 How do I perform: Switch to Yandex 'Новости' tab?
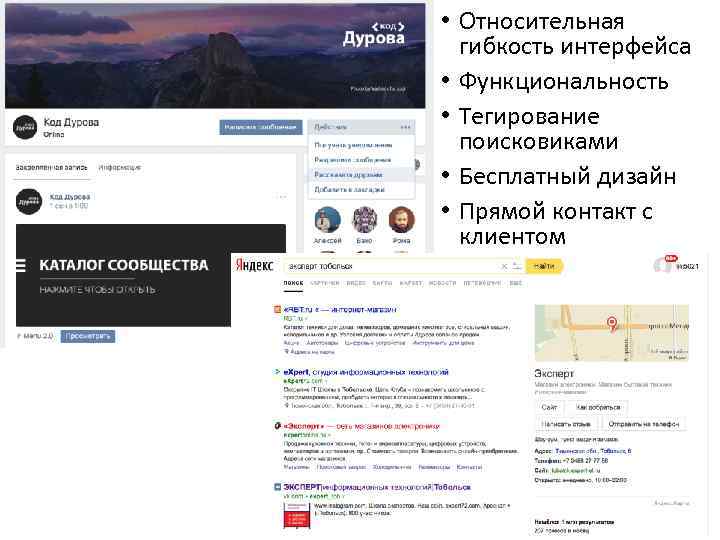(x=442, y=283)
